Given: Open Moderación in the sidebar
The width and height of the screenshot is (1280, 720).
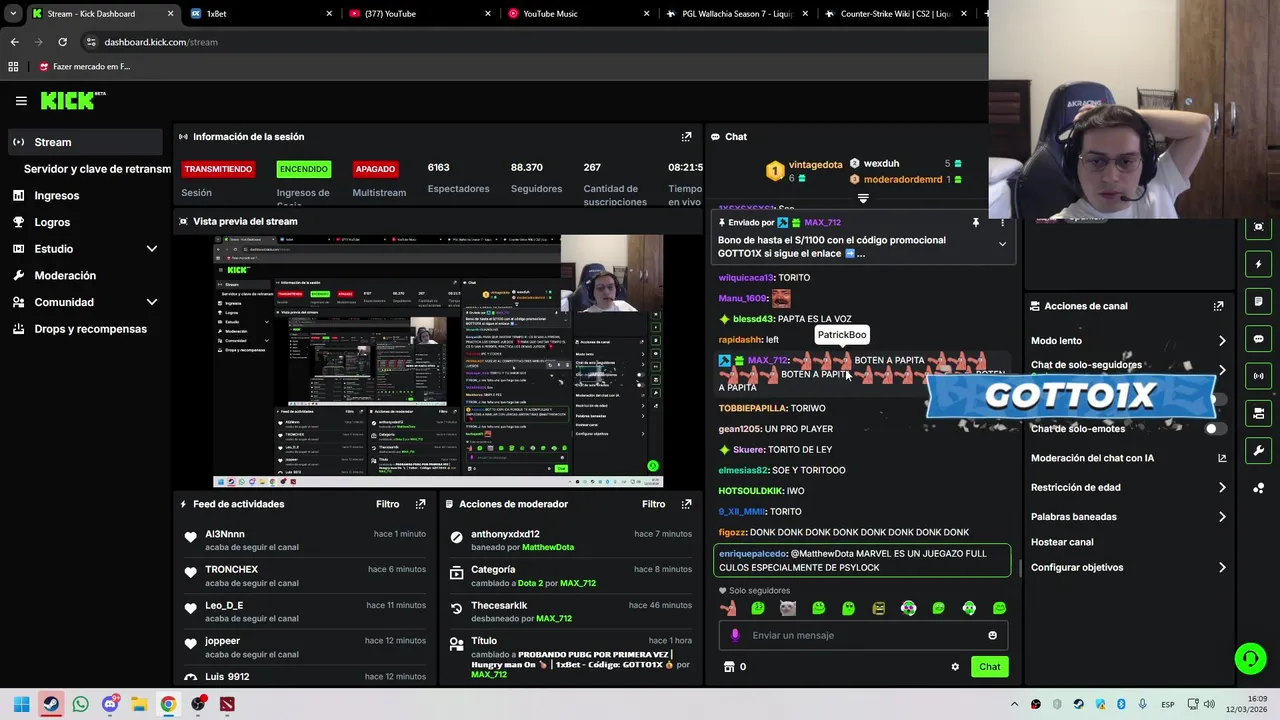Looking at the screenshot, I should coord(65,276).
